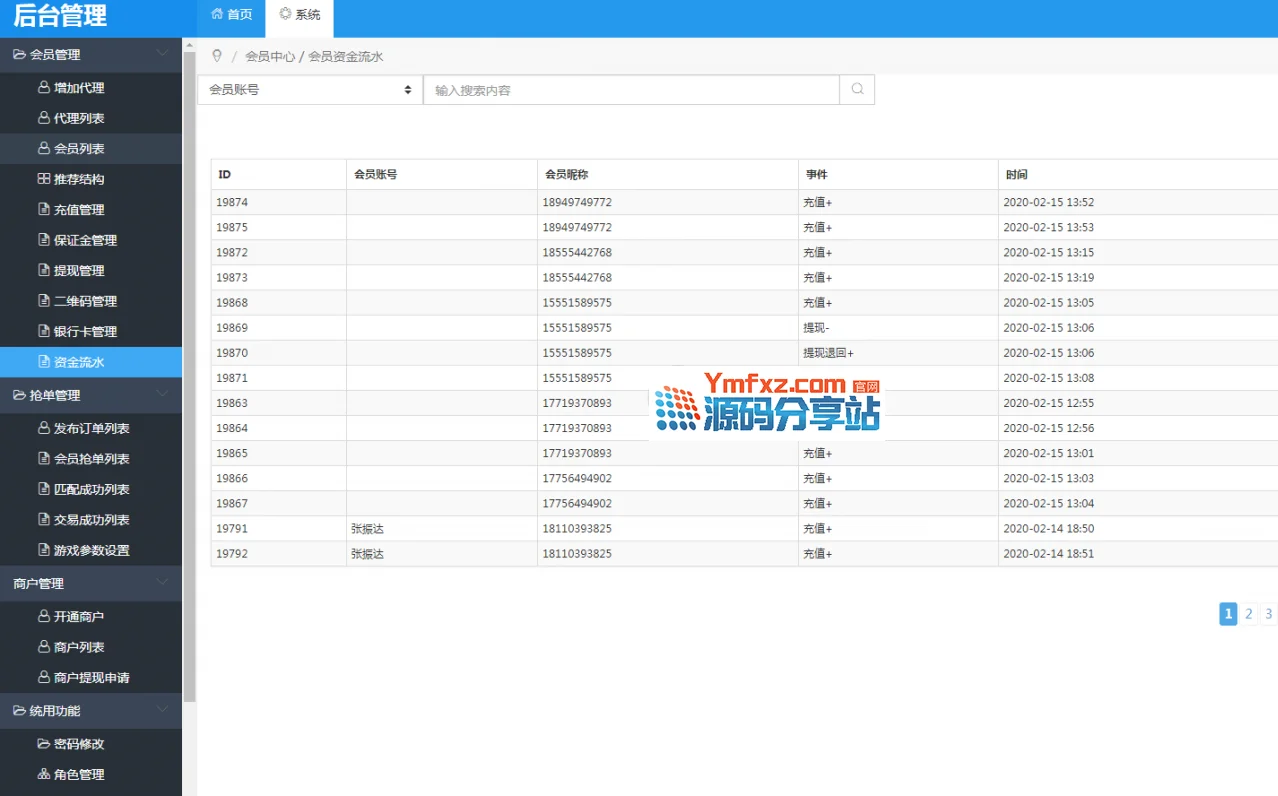Open 会员列表 in the sidebar

point(79,149)
